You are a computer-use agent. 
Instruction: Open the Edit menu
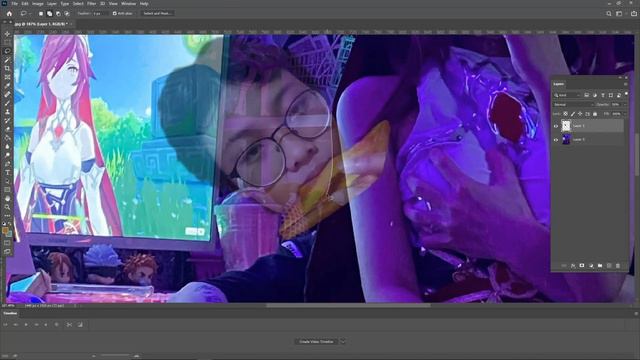click(25, 4)
